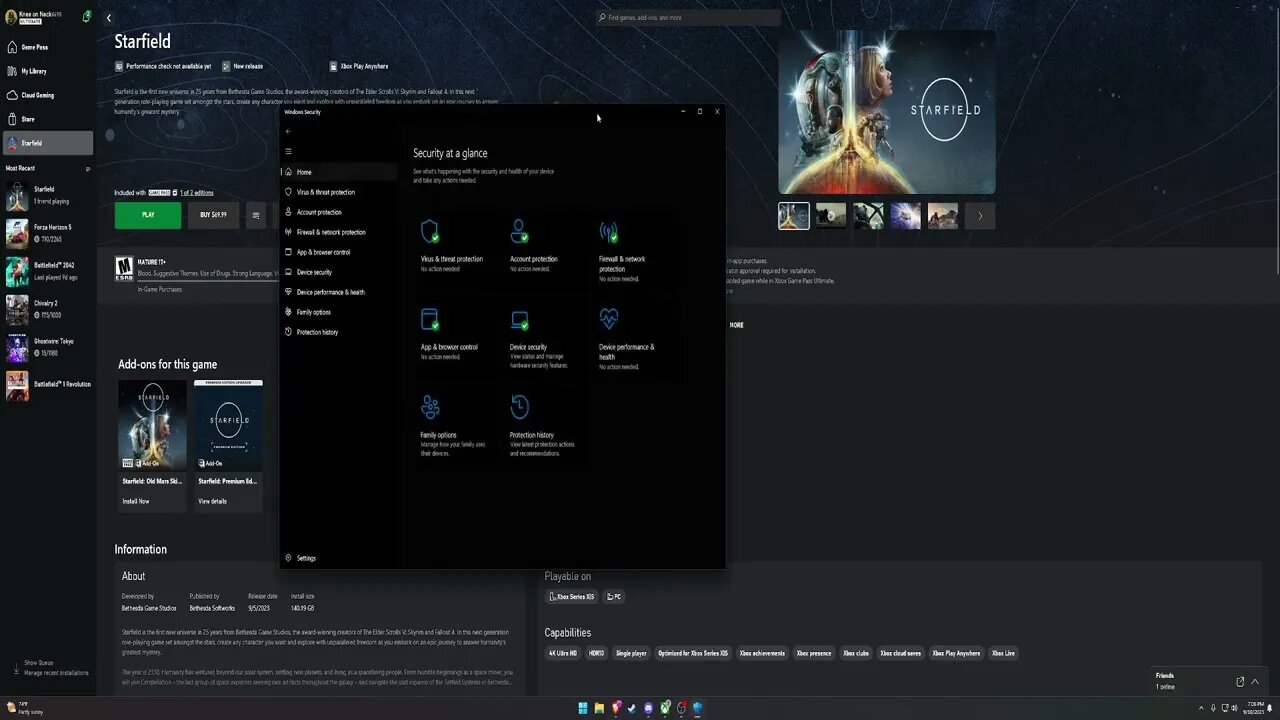Open File Explorer from taskbar
1280x720 pixels.
600,708
